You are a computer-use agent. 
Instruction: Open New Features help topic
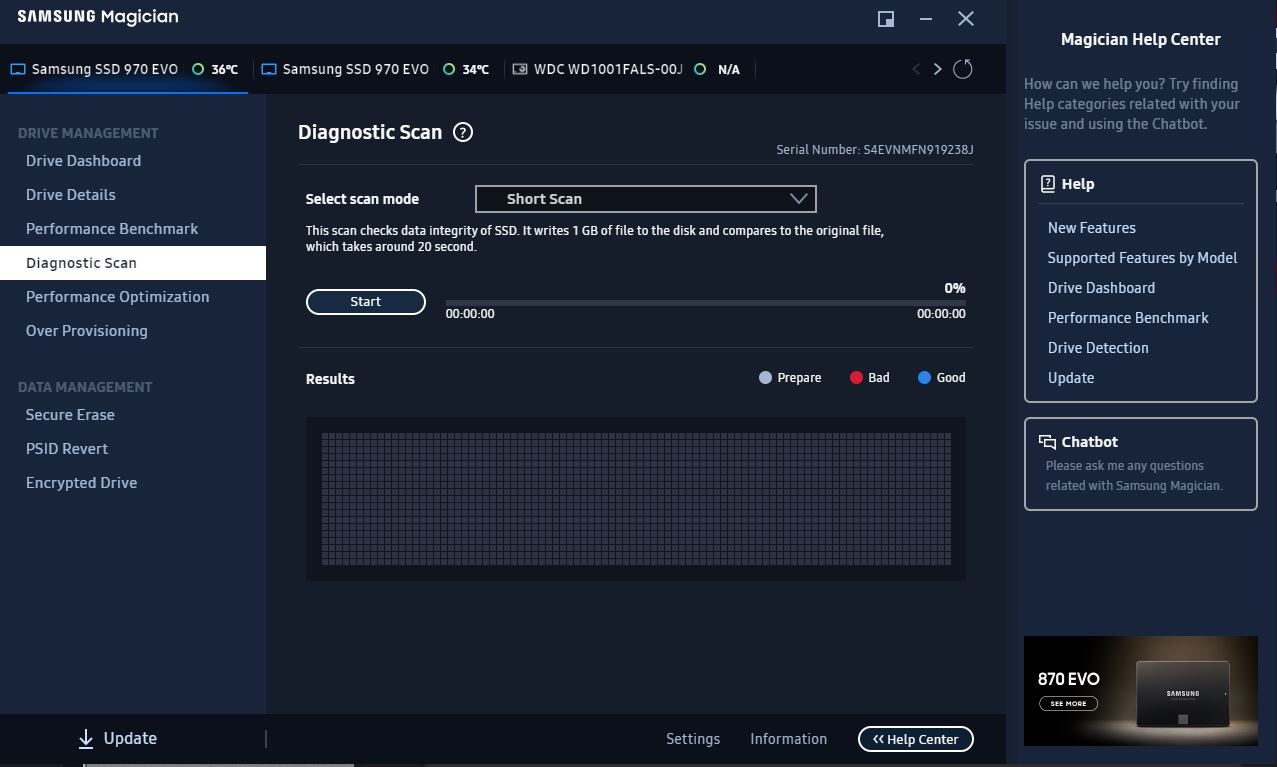click(x=1092, y=228)
